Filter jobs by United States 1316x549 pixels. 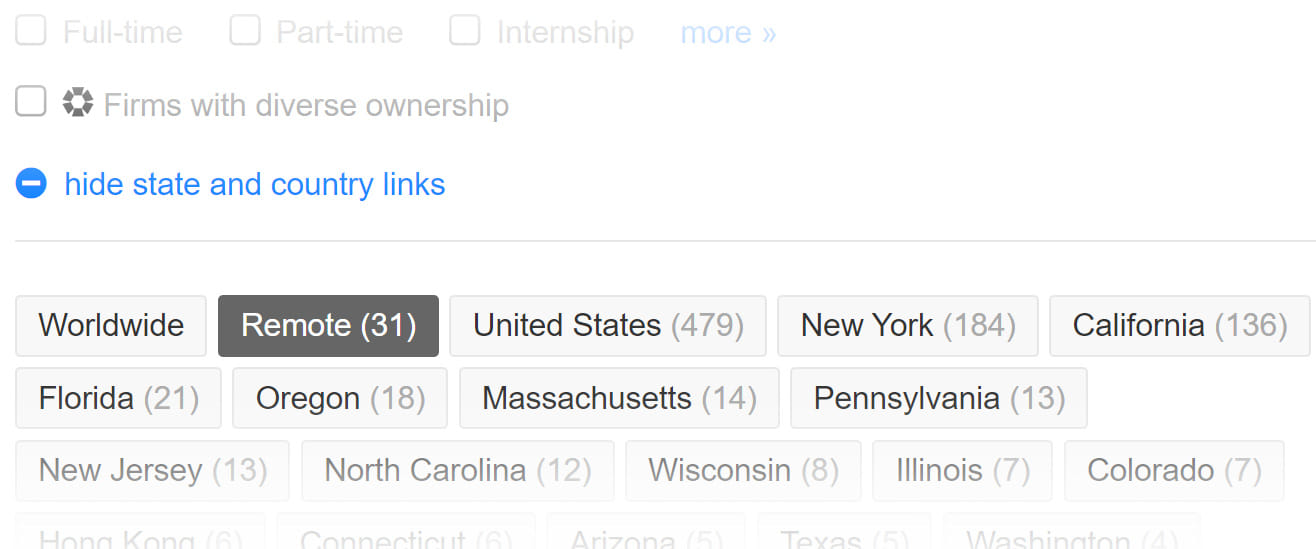tap(607, 326)
